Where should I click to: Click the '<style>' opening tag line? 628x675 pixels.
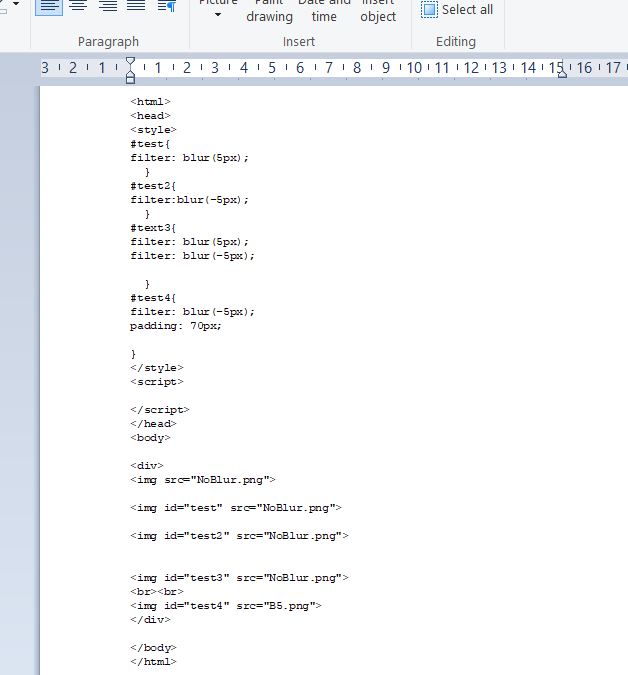pyautogui.click(x=154, y=130)
